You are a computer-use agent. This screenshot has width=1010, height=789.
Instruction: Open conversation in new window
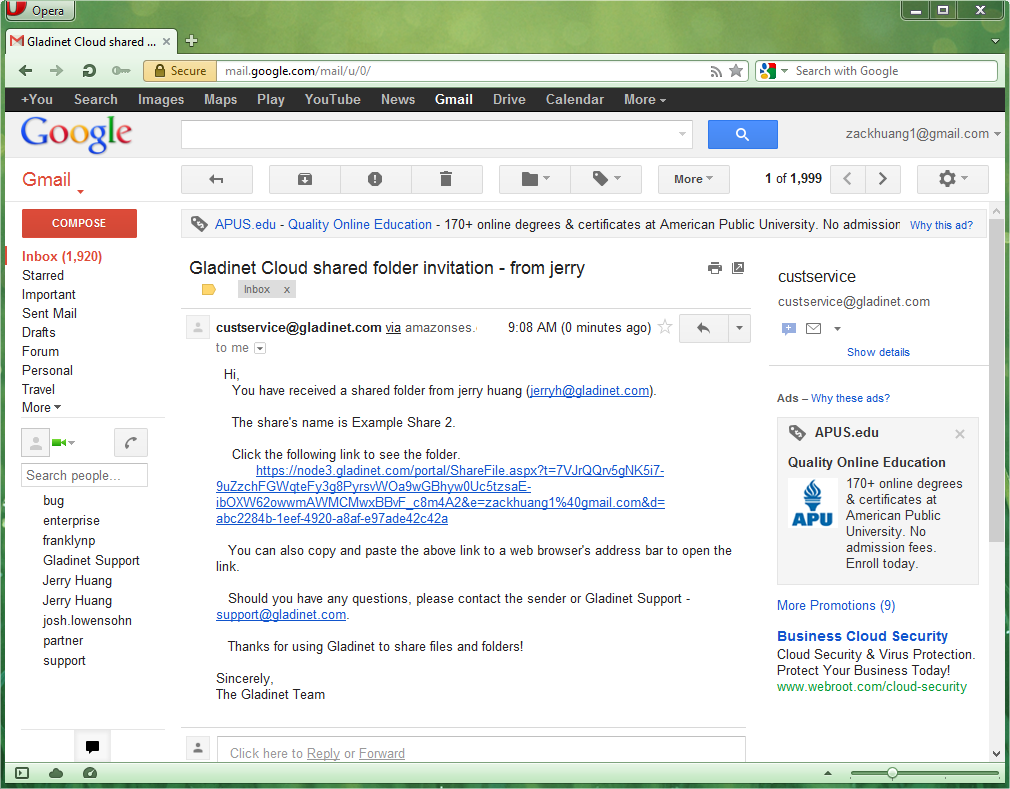click(738, 268)
